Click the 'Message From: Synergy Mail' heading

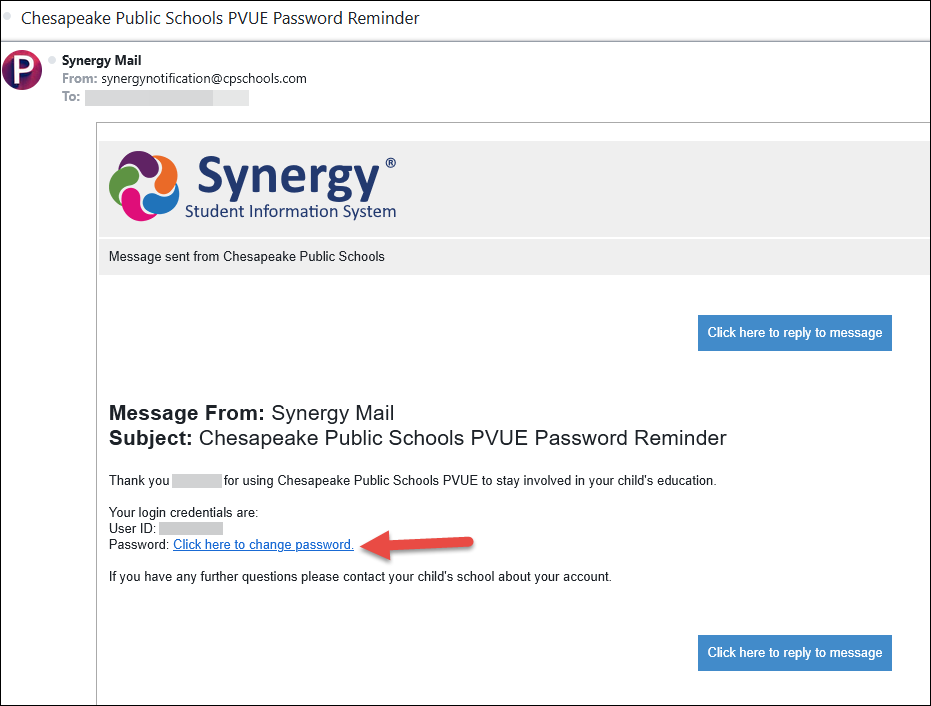click(251, 413)
